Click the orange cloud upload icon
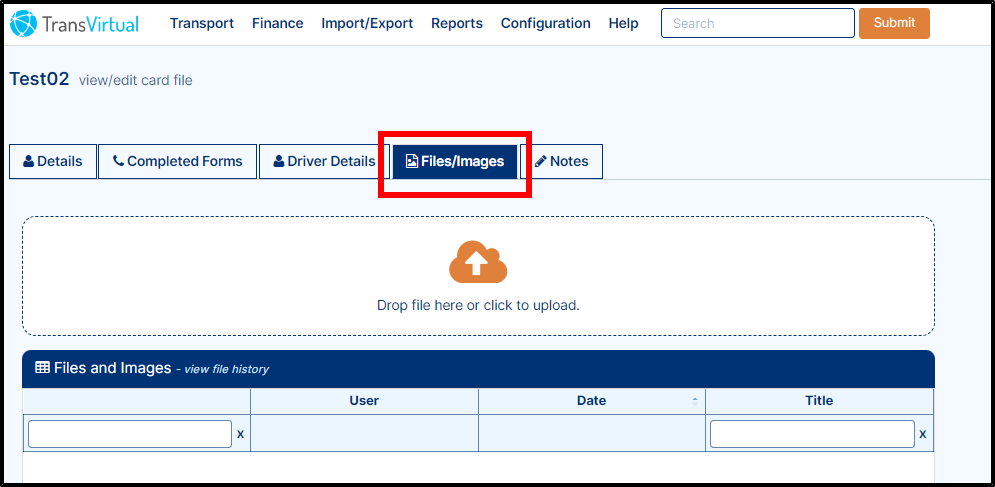The image size is (995, 487). (478, 262)
